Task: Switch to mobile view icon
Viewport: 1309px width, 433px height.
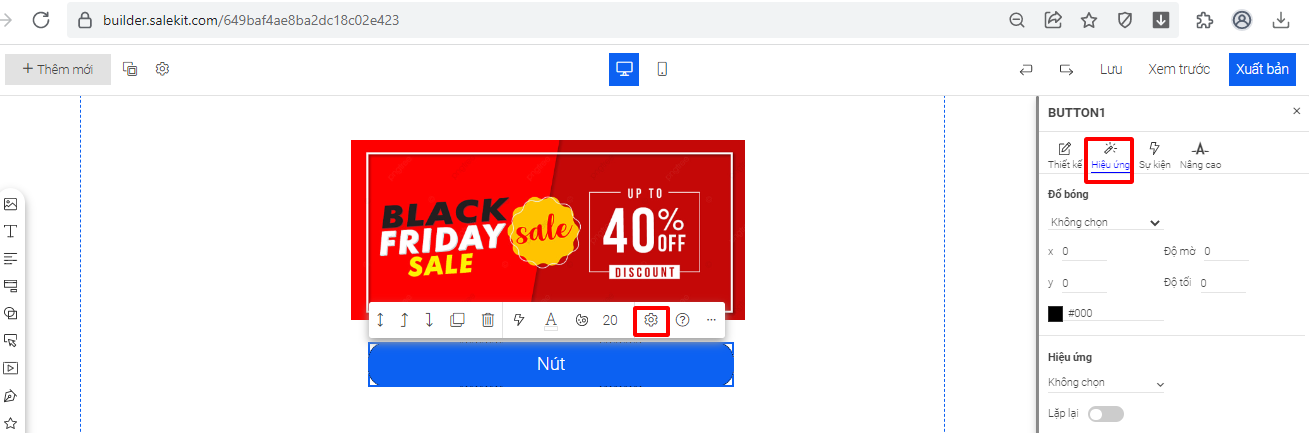Action: tap(662, 69)
